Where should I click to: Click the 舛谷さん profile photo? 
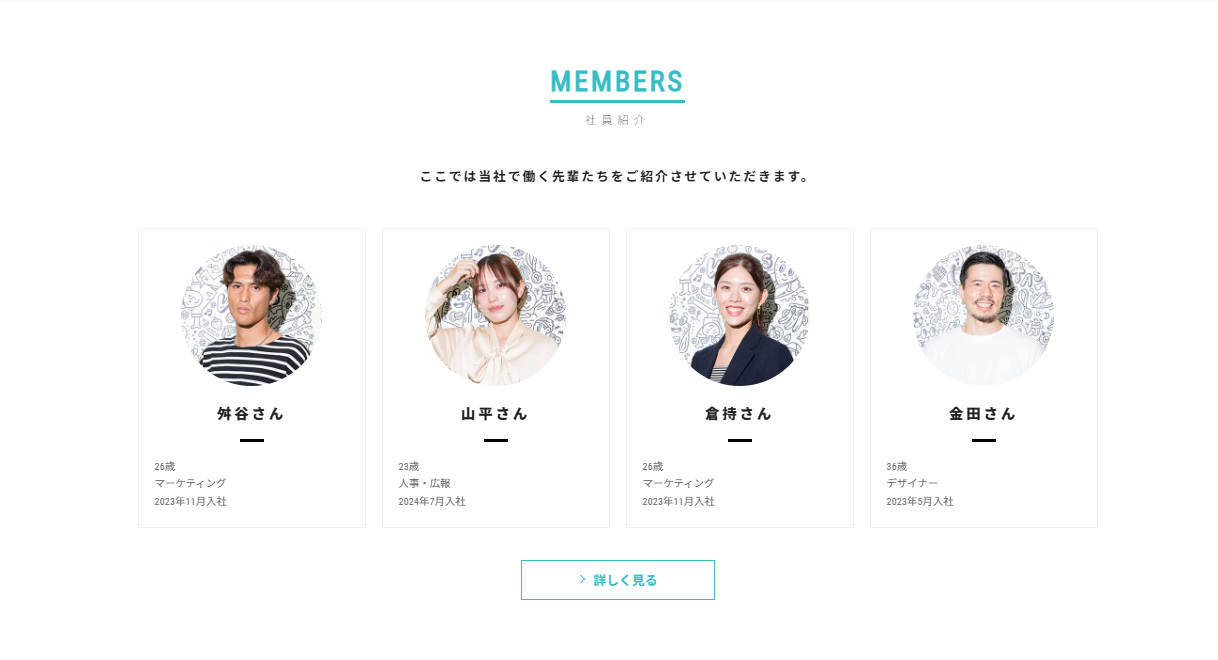[252, 316]
